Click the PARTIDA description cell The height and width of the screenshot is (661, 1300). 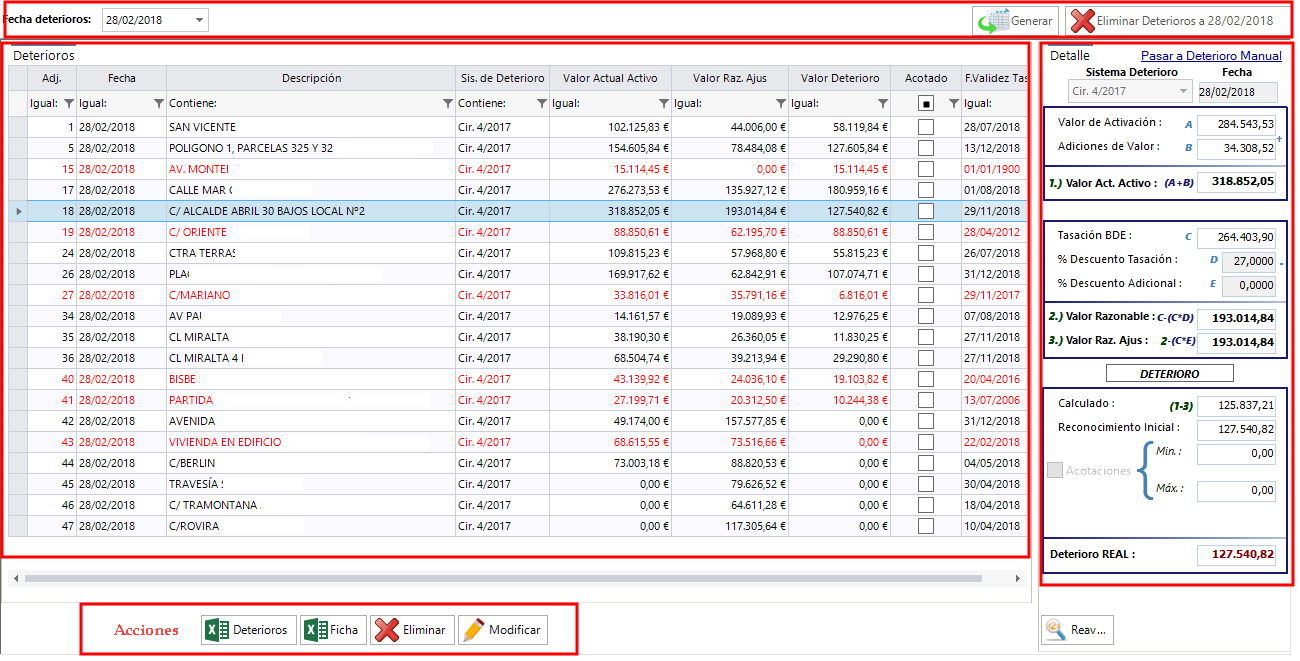point(311,400)
